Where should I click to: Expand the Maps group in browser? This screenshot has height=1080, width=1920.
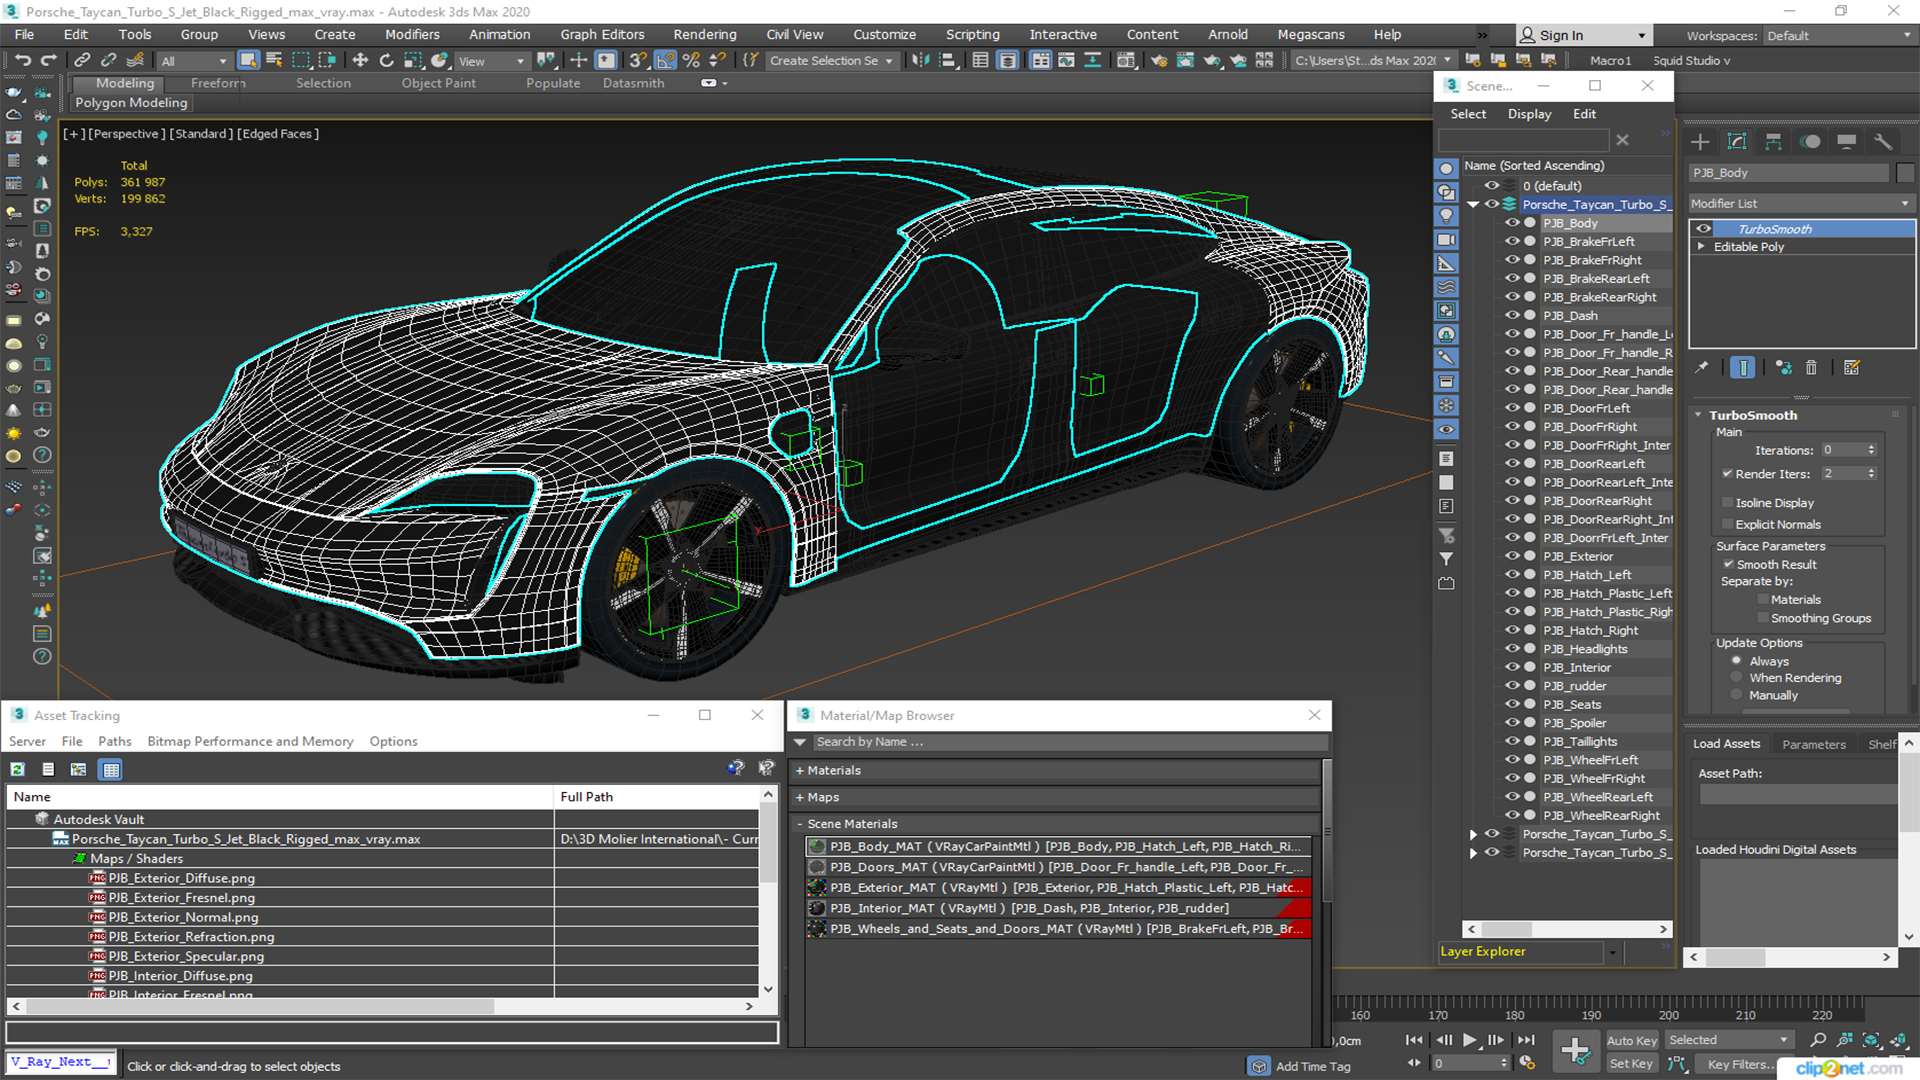click(800, 797)
